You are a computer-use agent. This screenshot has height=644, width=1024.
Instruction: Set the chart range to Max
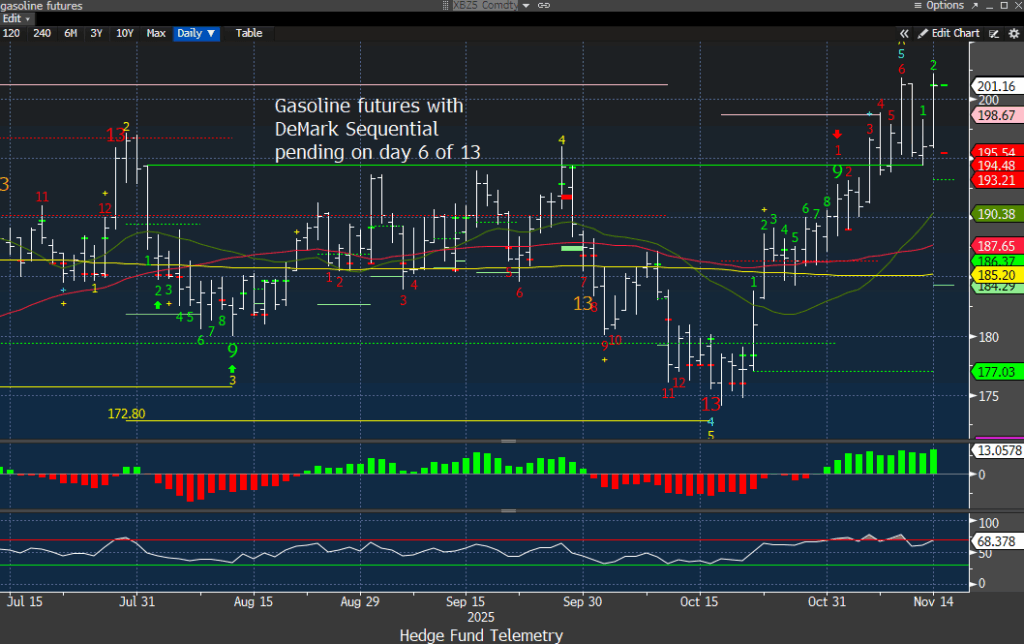pyautogui.click(x=156, y=33)
